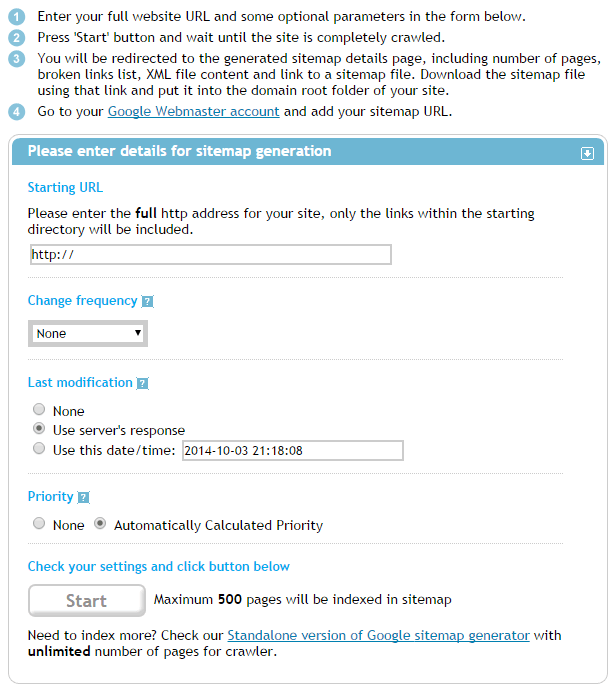
Task: Select Use this date/time option
Action: point(39,450)
